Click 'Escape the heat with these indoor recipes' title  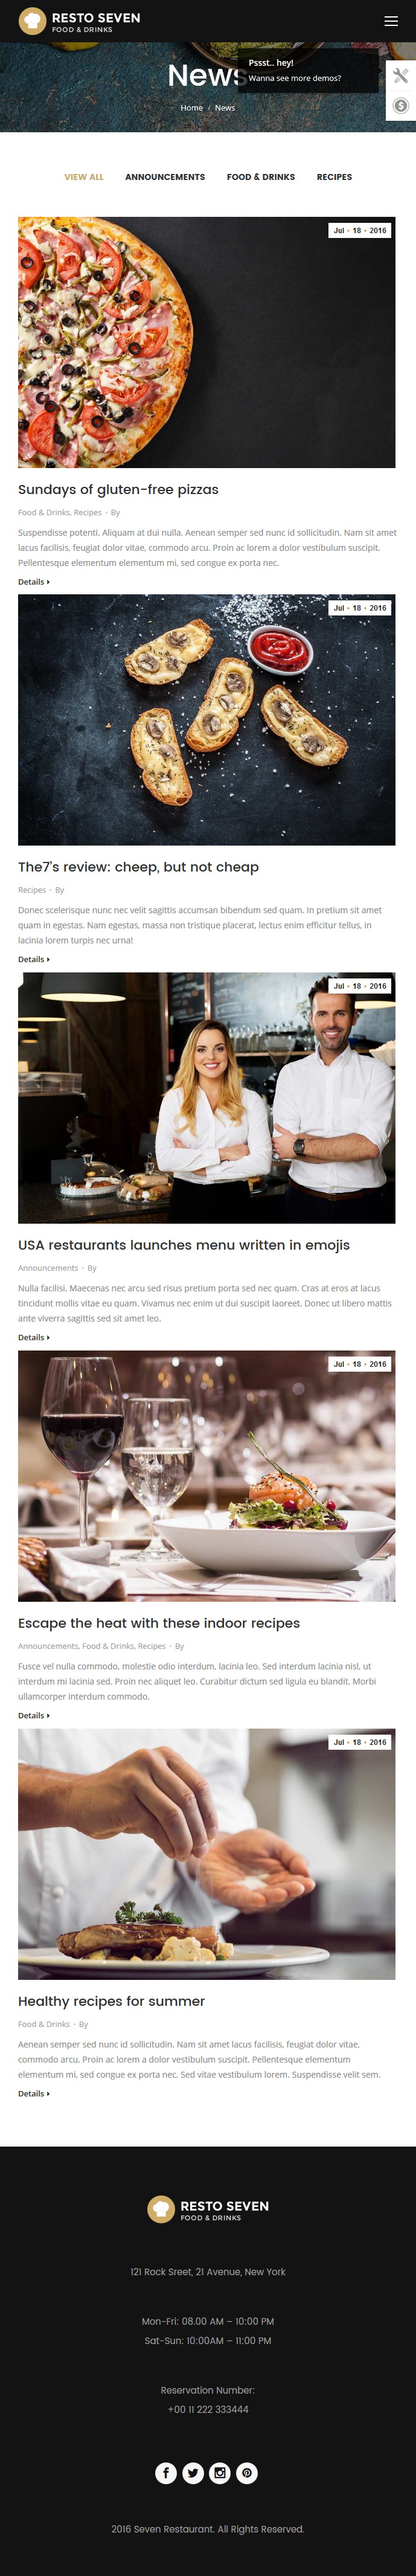(x=159, y=1623)
